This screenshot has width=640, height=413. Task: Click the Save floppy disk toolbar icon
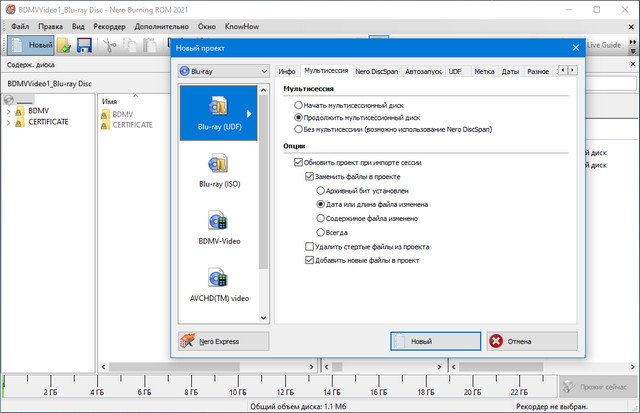pyautogui.click(x=84, y=45)
